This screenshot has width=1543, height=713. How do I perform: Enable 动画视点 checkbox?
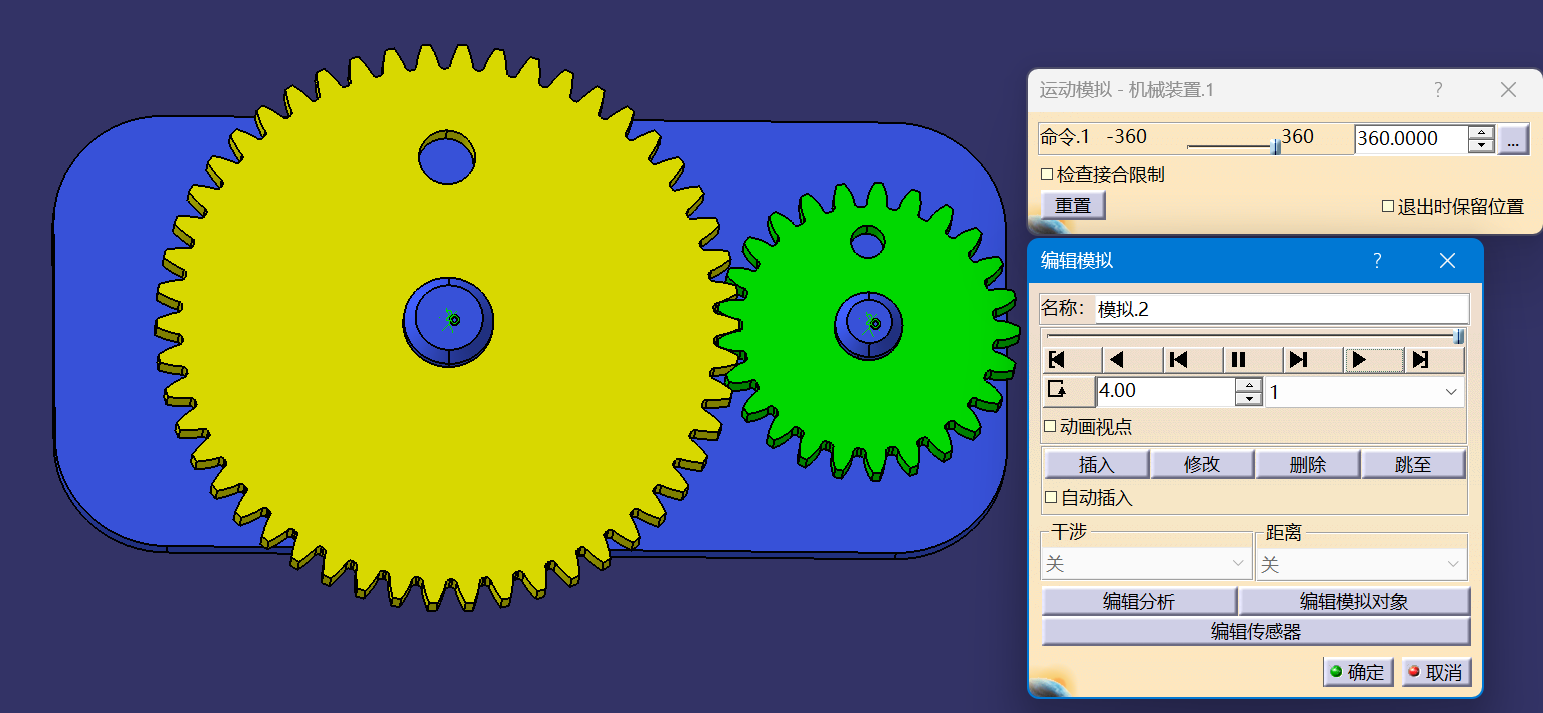(x=1050, y=427)
